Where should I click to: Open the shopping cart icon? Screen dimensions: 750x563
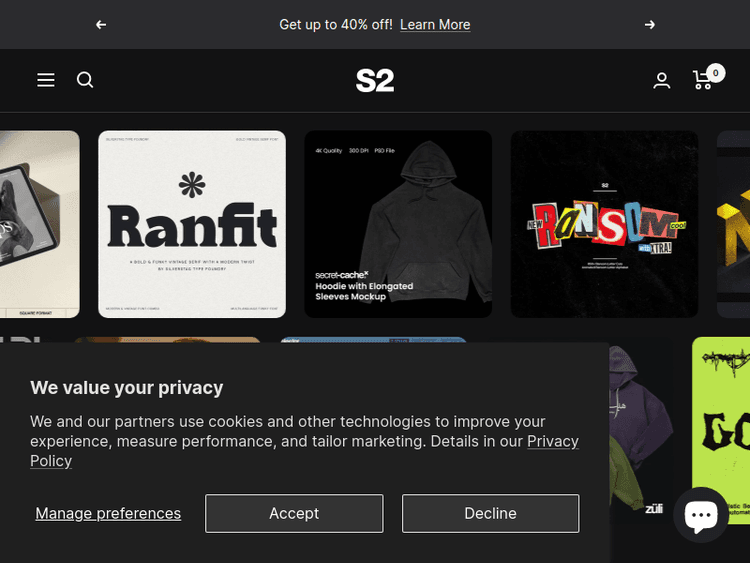click(704, 80)
